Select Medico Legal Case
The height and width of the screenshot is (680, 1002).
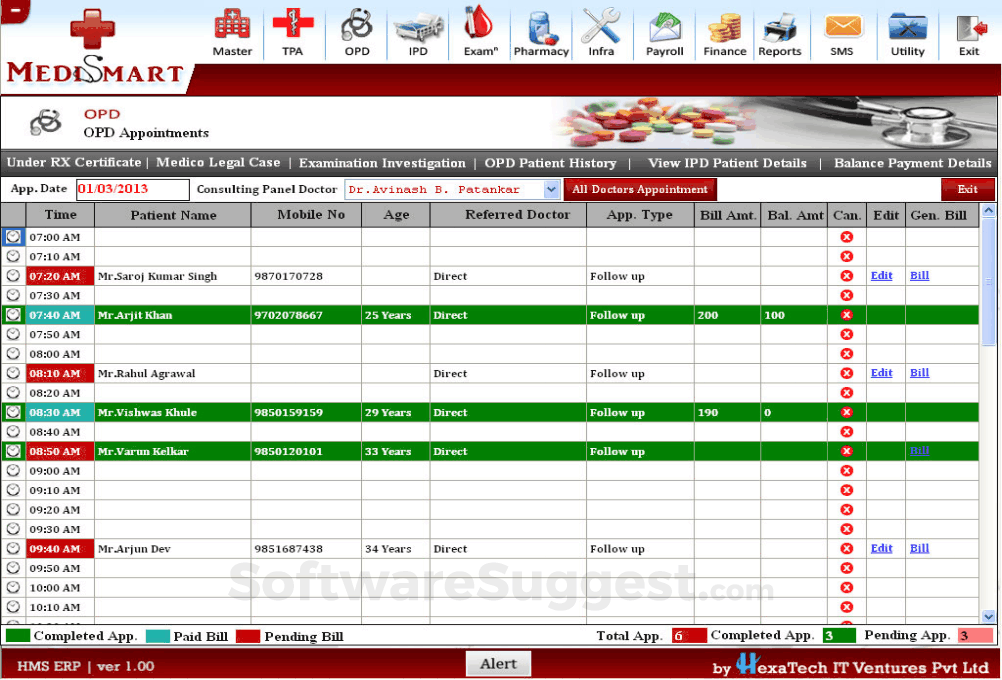coord(218,162)
